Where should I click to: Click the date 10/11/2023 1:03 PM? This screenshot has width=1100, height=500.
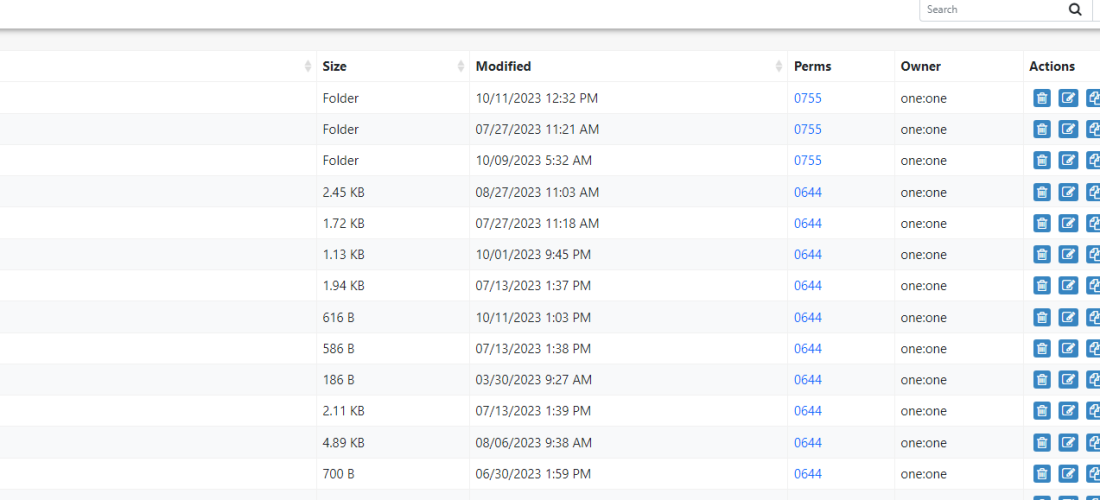[x=533, y=317]
